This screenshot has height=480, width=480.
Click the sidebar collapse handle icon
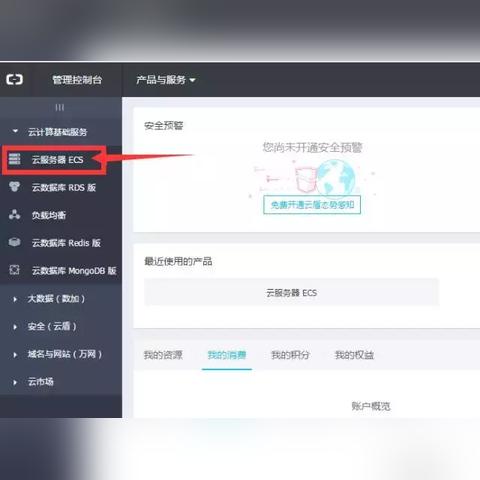pyautogui.click(x=60, y=107)
